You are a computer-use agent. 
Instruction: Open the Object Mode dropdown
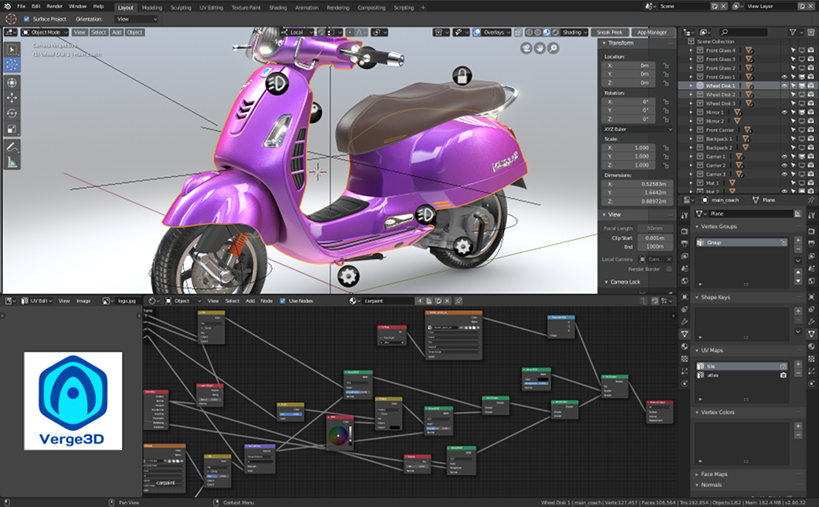pyautogui.click(x=44, y=32)
